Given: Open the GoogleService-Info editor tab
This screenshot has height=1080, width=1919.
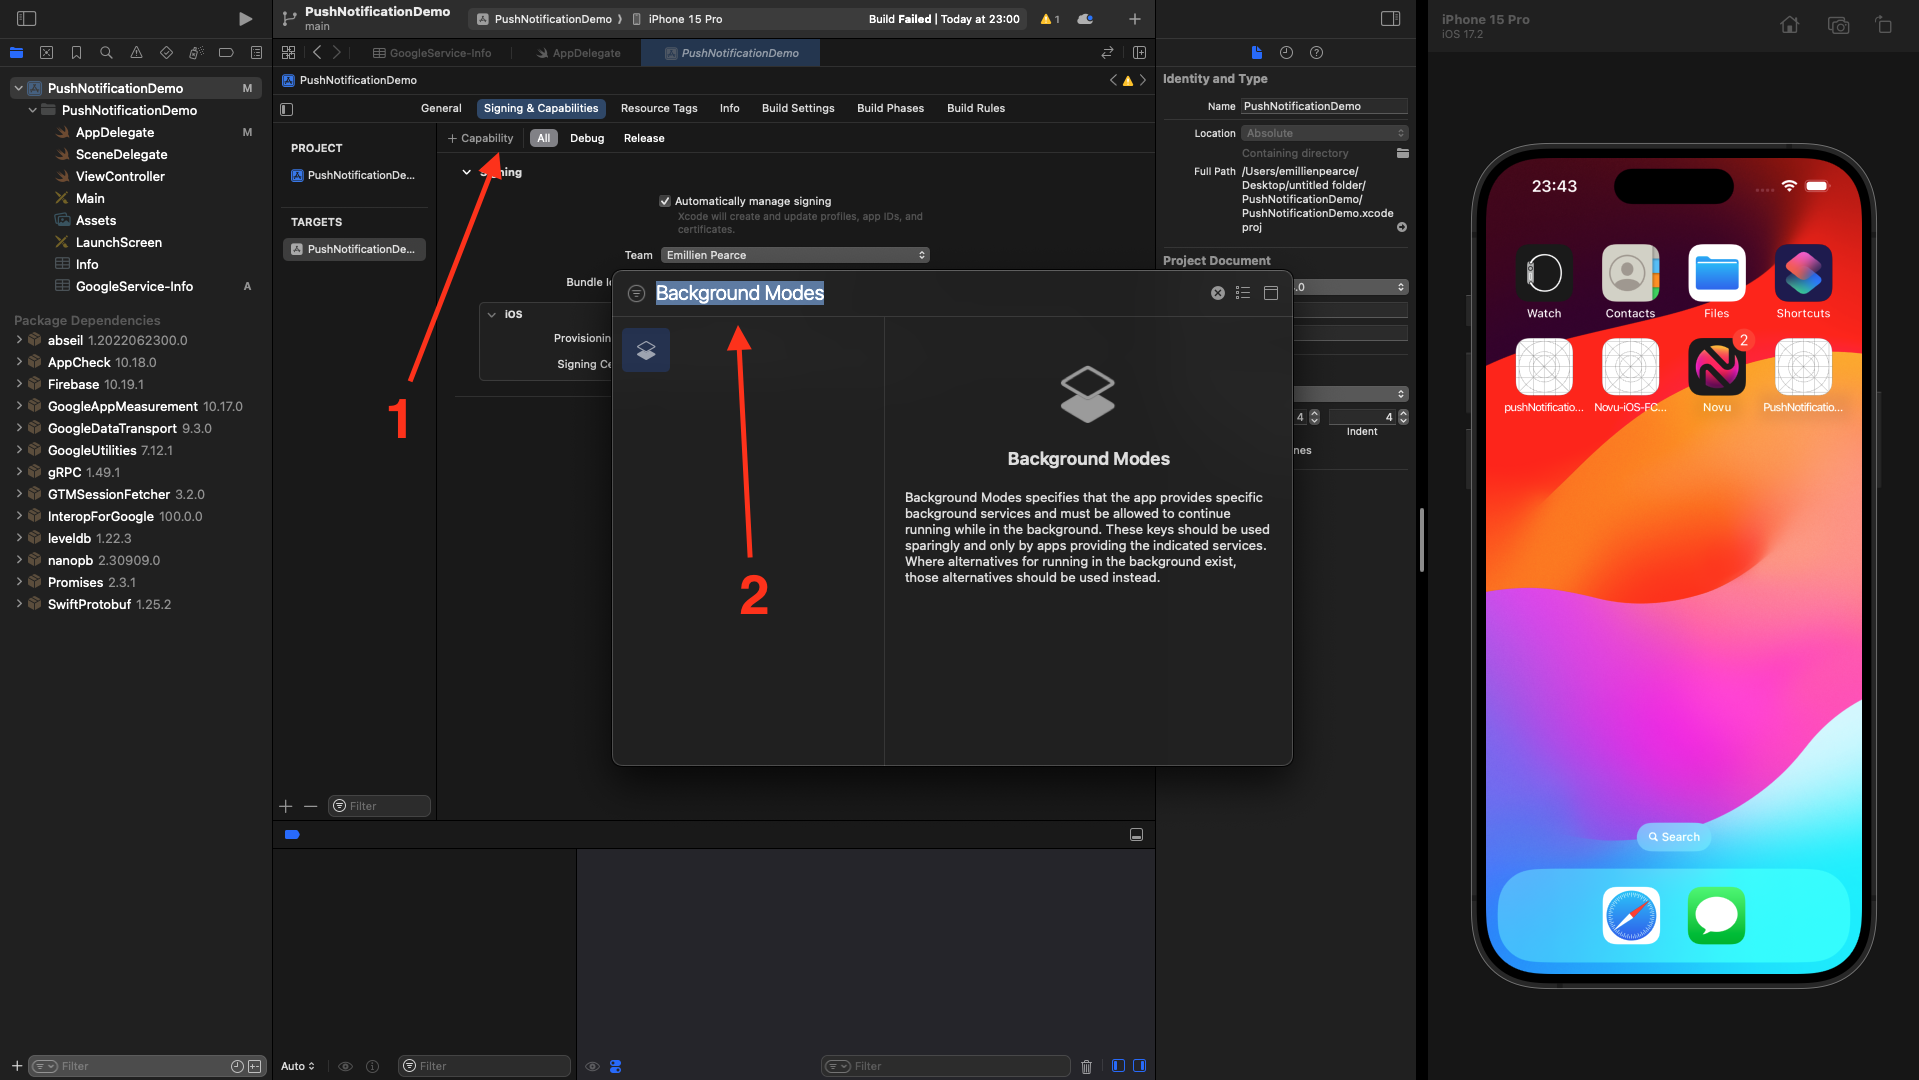Looking at the screenshot, I should [432, 53].
